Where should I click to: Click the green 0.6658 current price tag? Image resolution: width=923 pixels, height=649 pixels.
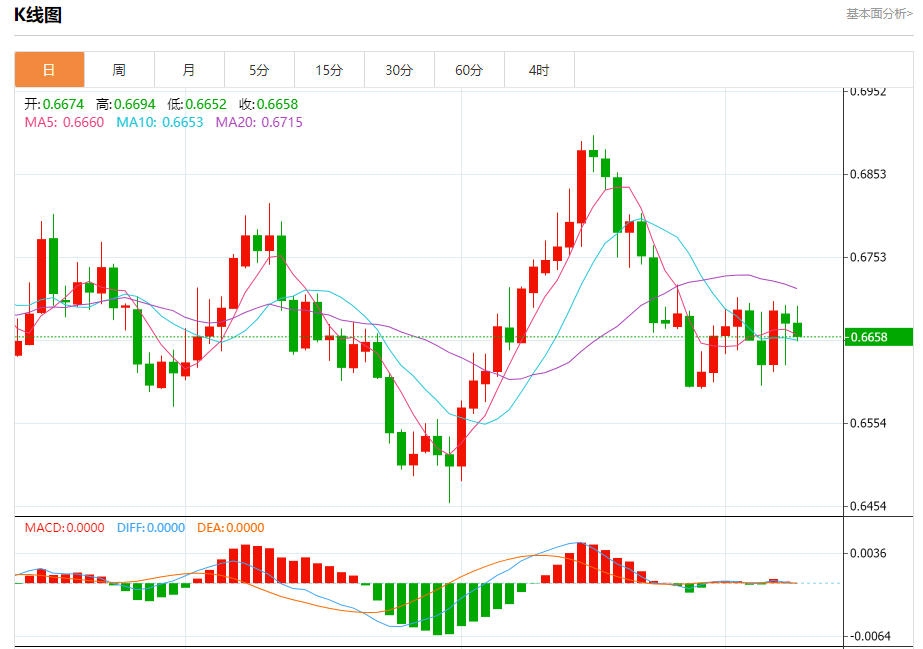tap(879, 337)
